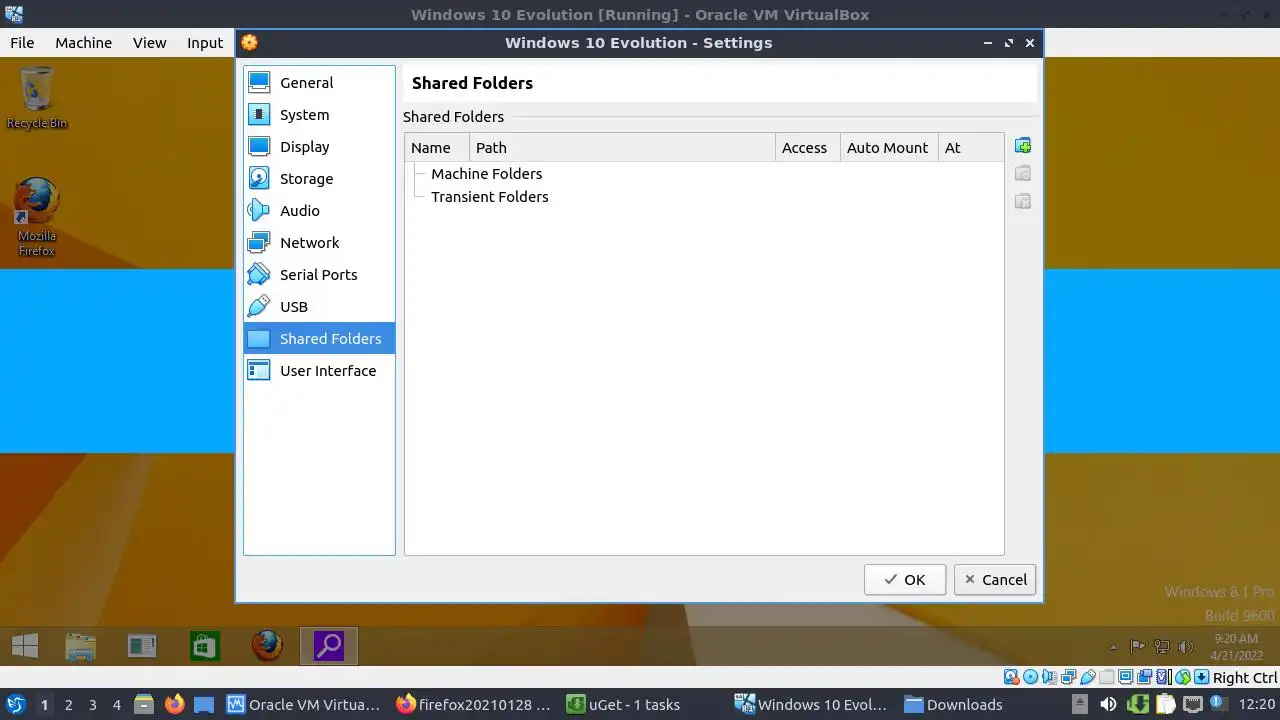Show hidden guest tray icons arrow

click(x=1113, y=647)
